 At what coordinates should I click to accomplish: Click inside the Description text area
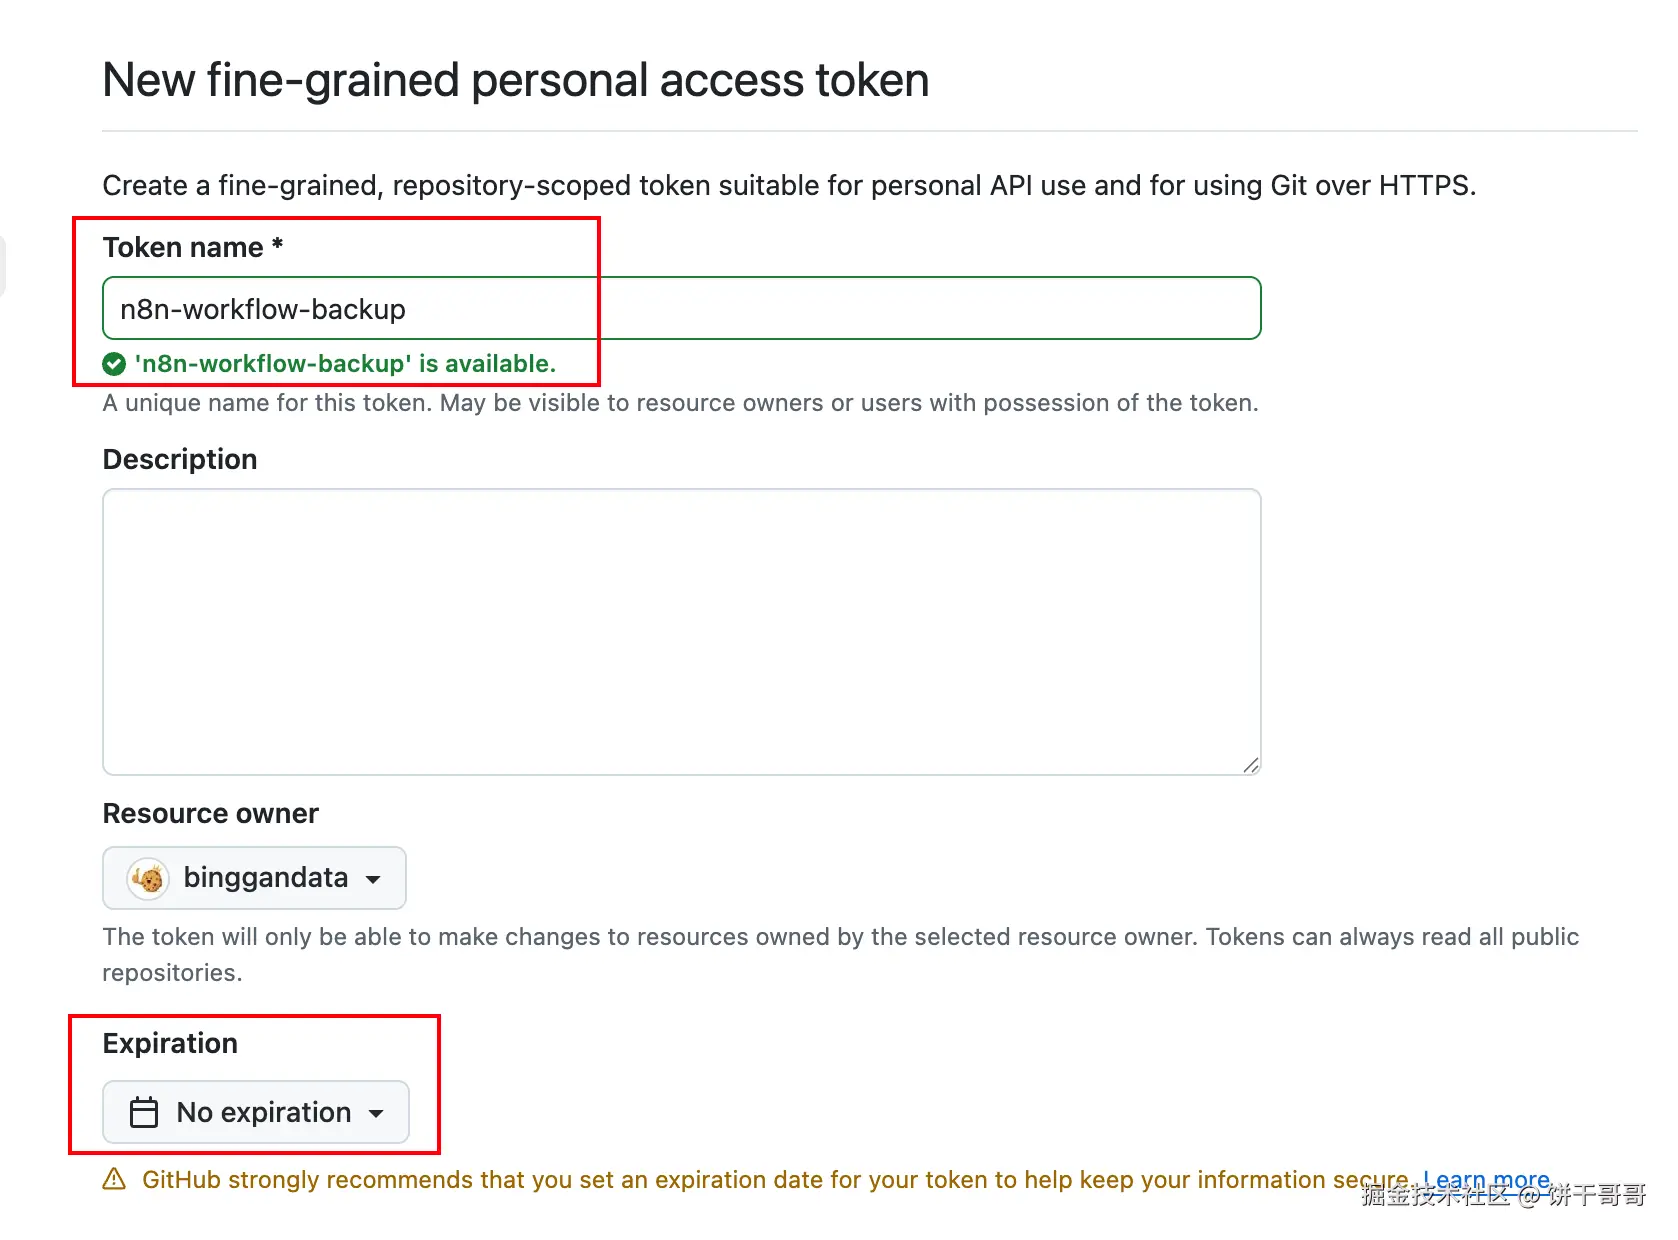click(681, 632)
